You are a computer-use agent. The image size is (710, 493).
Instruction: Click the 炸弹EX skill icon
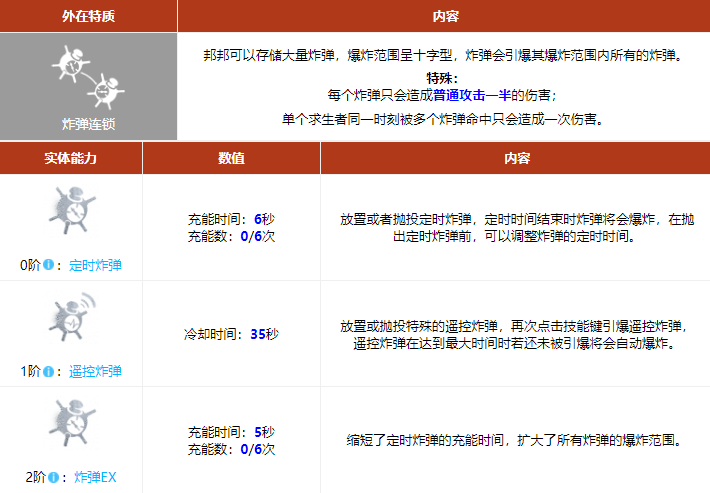coord(71,423)
